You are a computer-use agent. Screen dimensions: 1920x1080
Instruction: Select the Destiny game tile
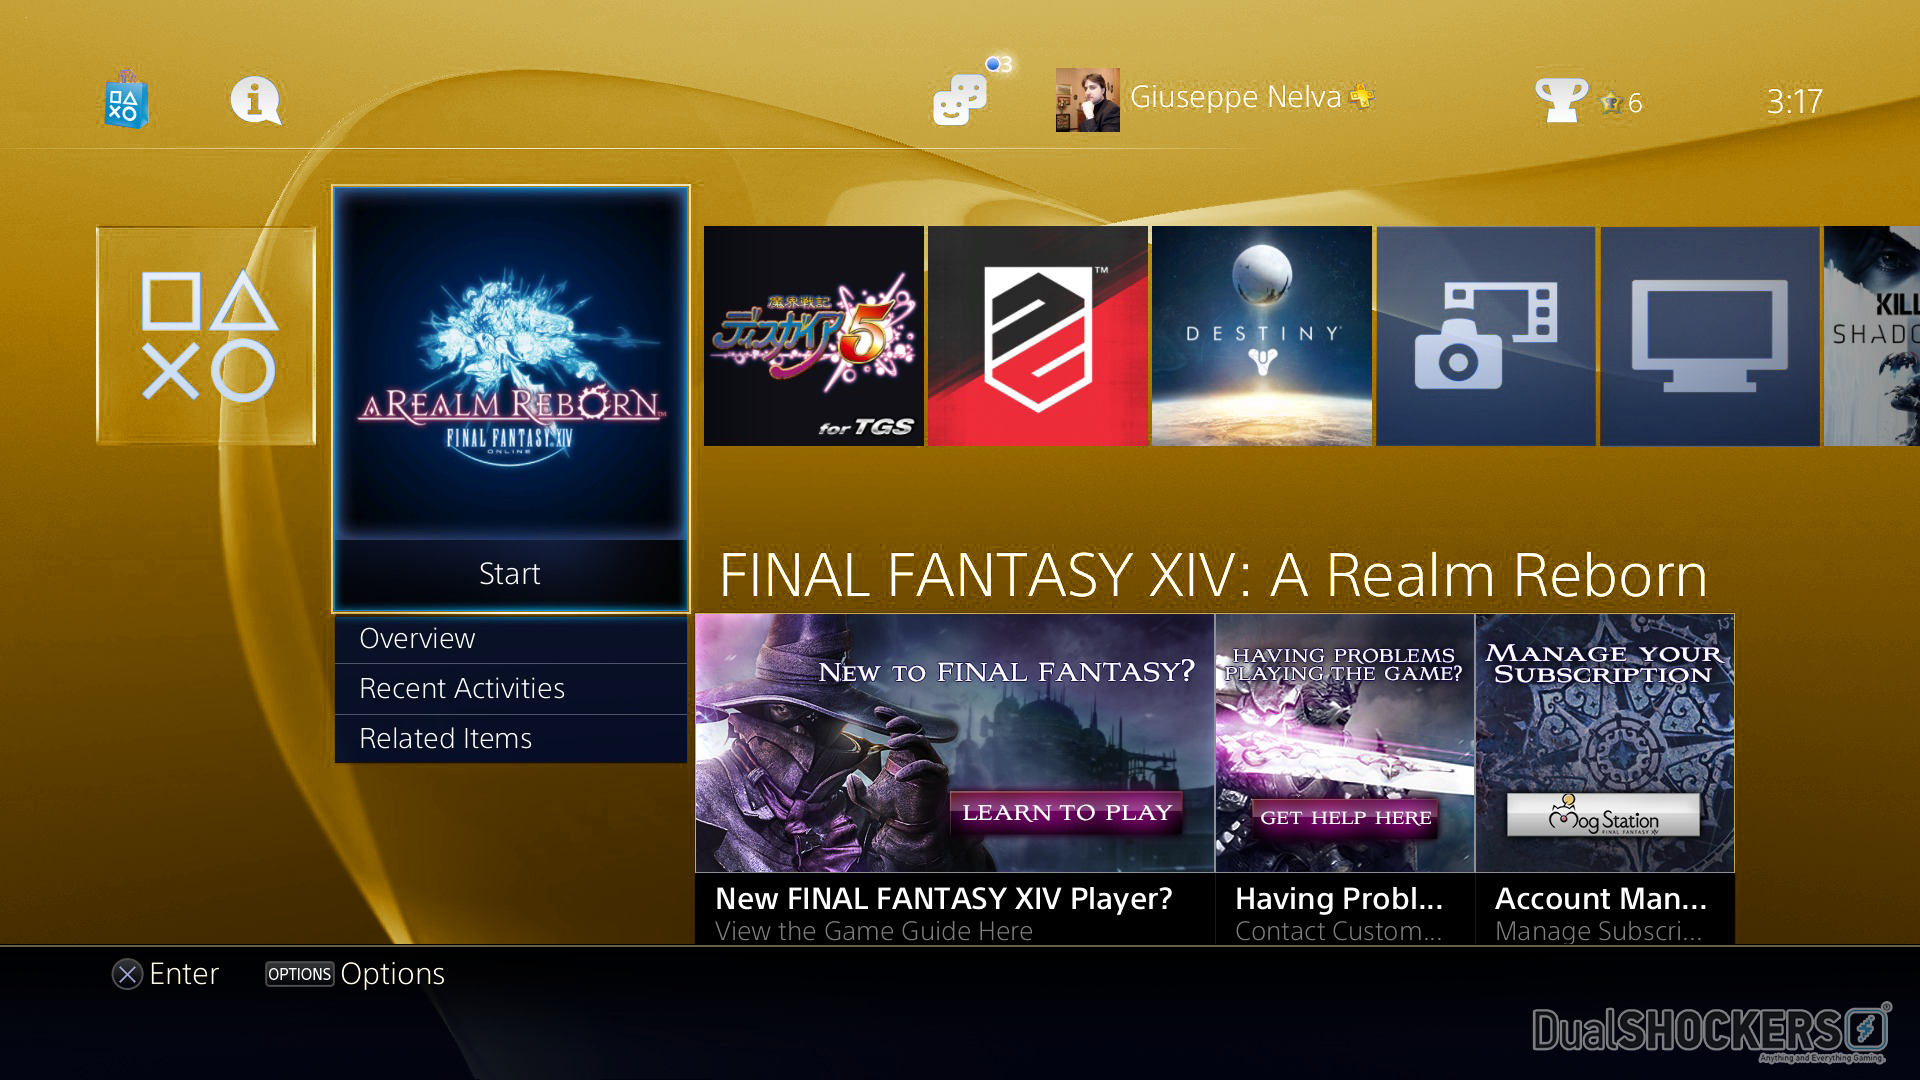pyautogui.click(x=1262, y=336)
